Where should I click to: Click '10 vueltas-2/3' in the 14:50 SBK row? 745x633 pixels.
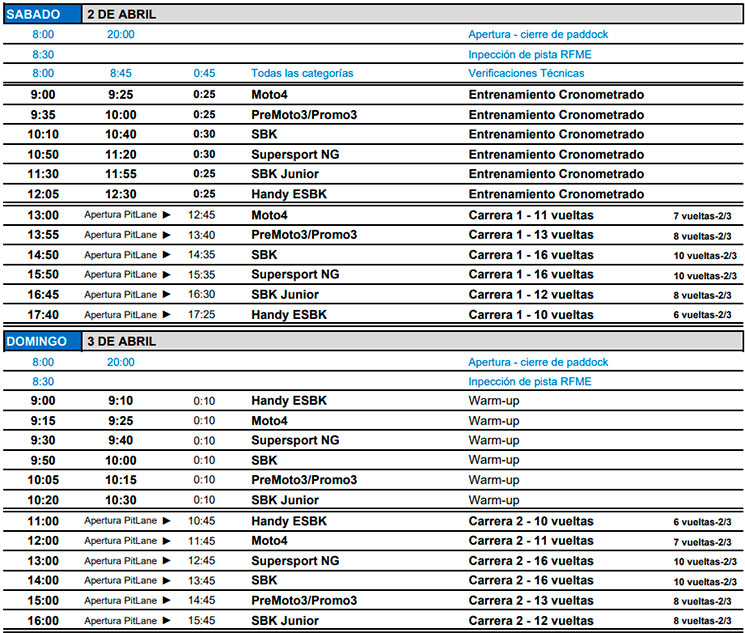pos(705,256)
